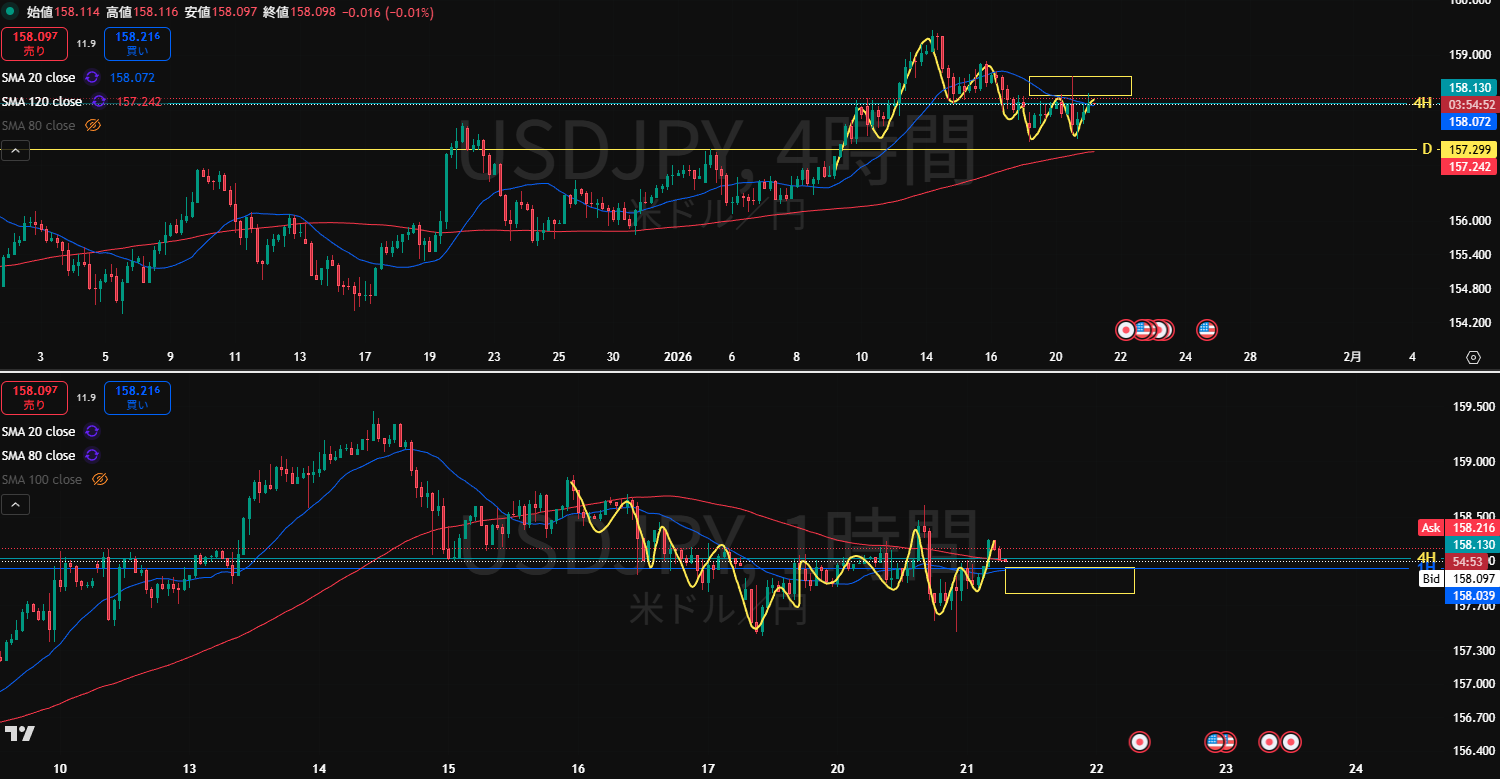This screenshot has width=1500, height=779.
Task: Click the refresh icon beside SMA 20 in 4H chart
Action: tap(92, 77)
